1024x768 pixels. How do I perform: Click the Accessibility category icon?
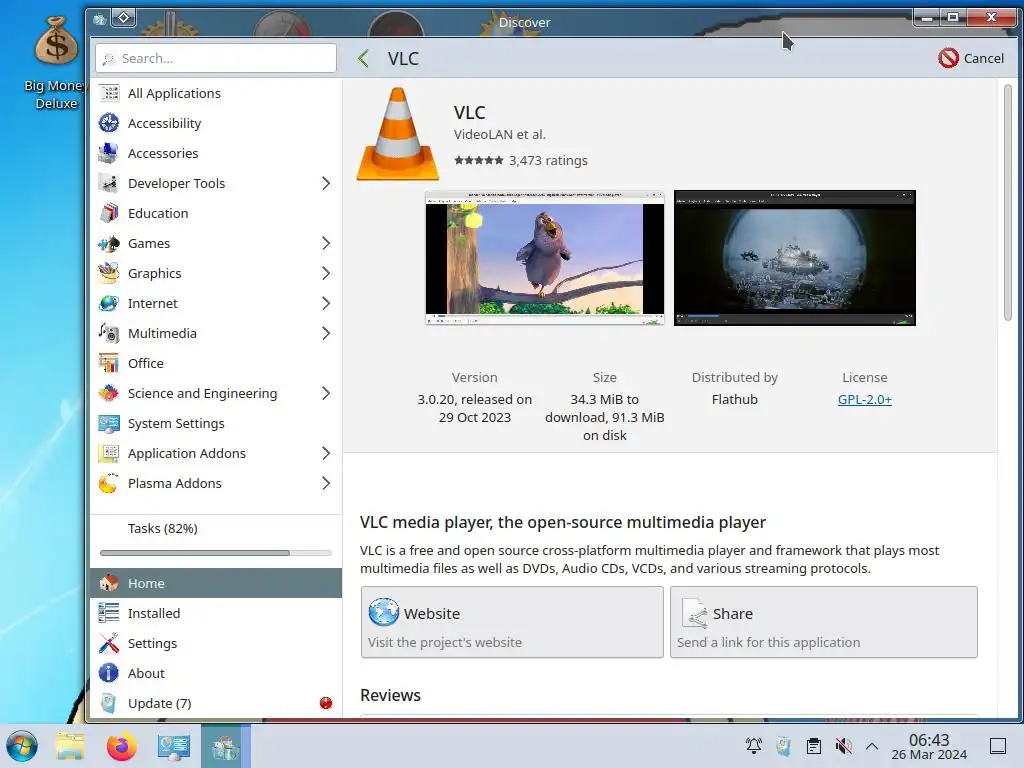[x=109, y=123]
